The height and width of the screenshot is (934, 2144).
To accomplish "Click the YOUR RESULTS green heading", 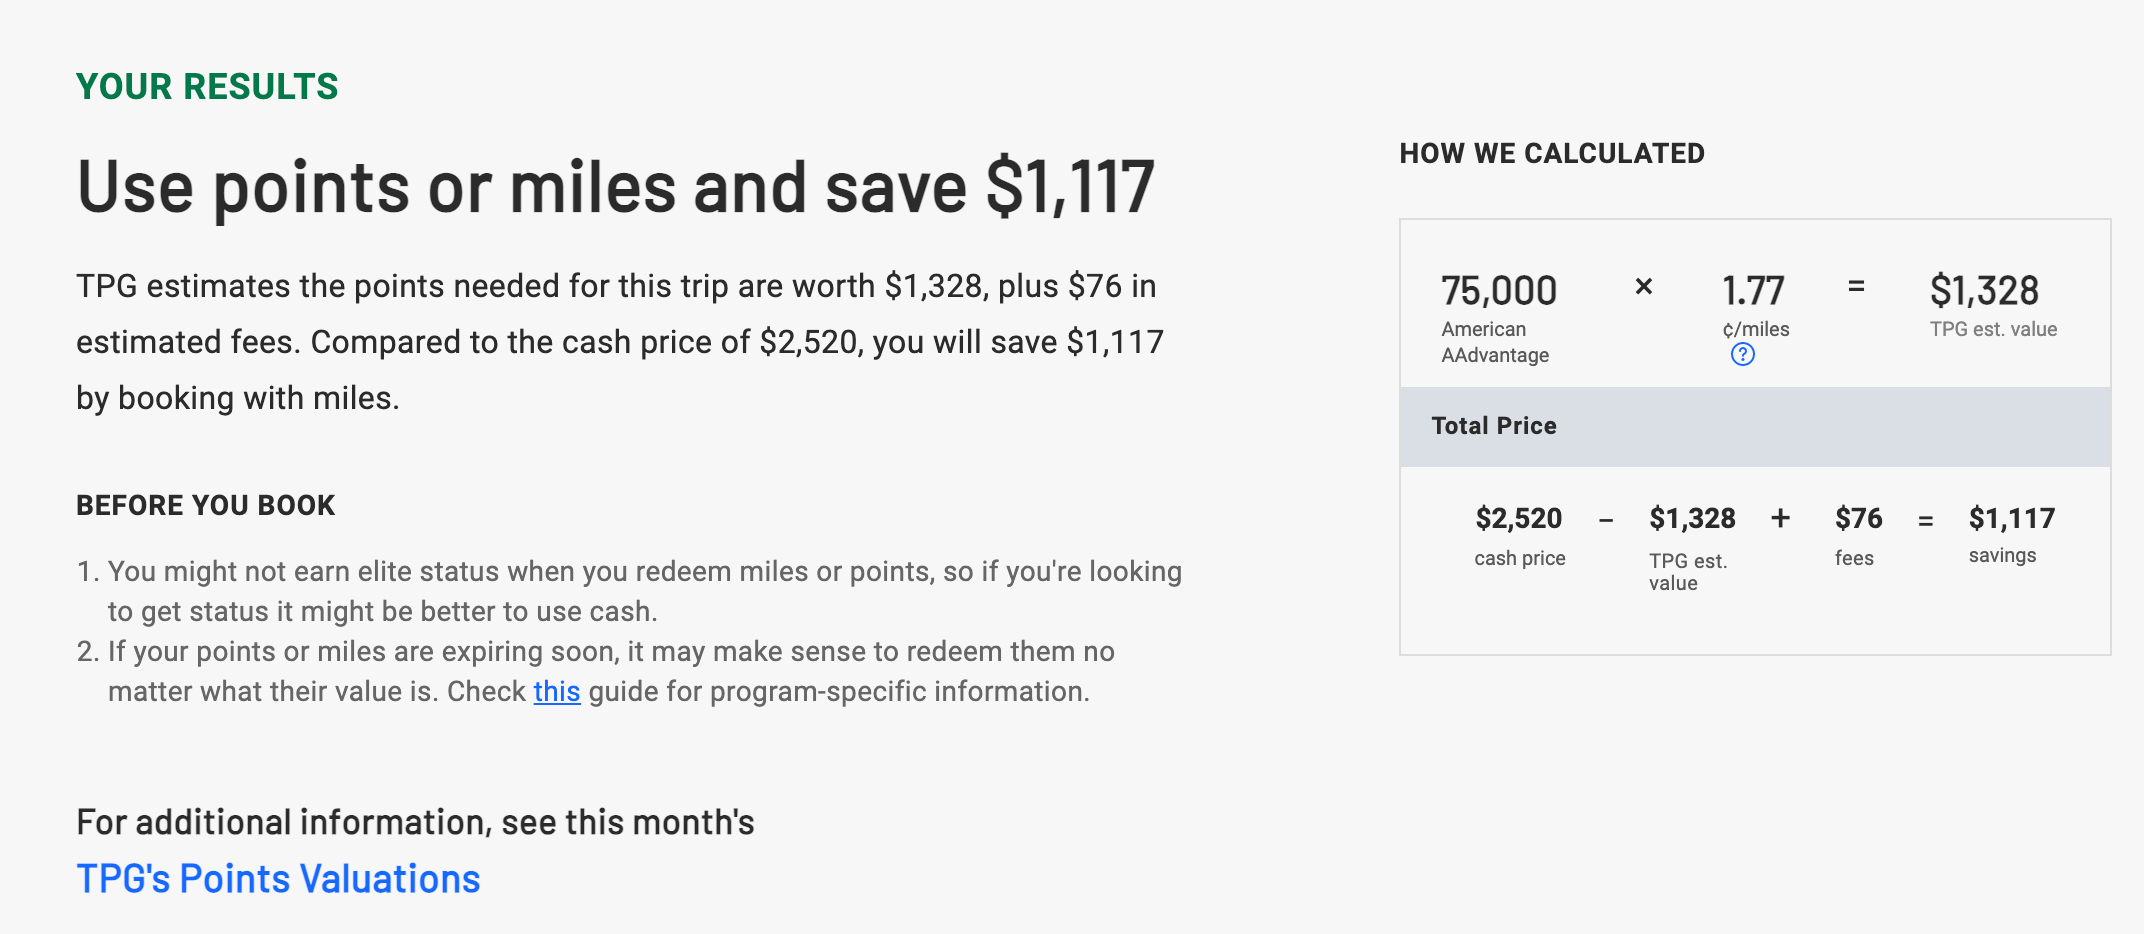I will click(207, 87).
